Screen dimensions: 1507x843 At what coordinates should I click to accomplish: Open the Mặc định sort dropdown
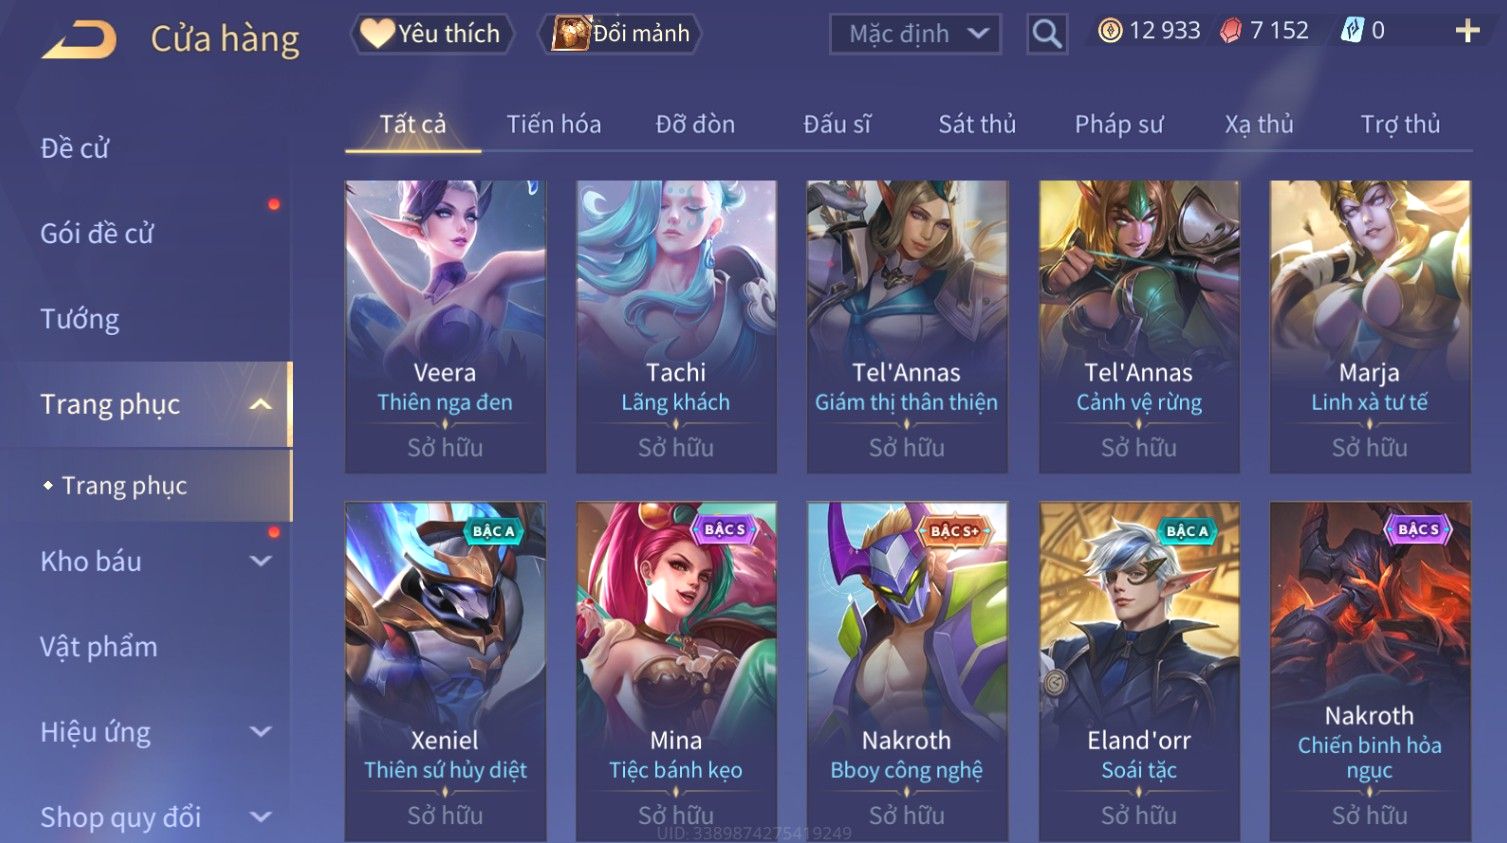915,34
